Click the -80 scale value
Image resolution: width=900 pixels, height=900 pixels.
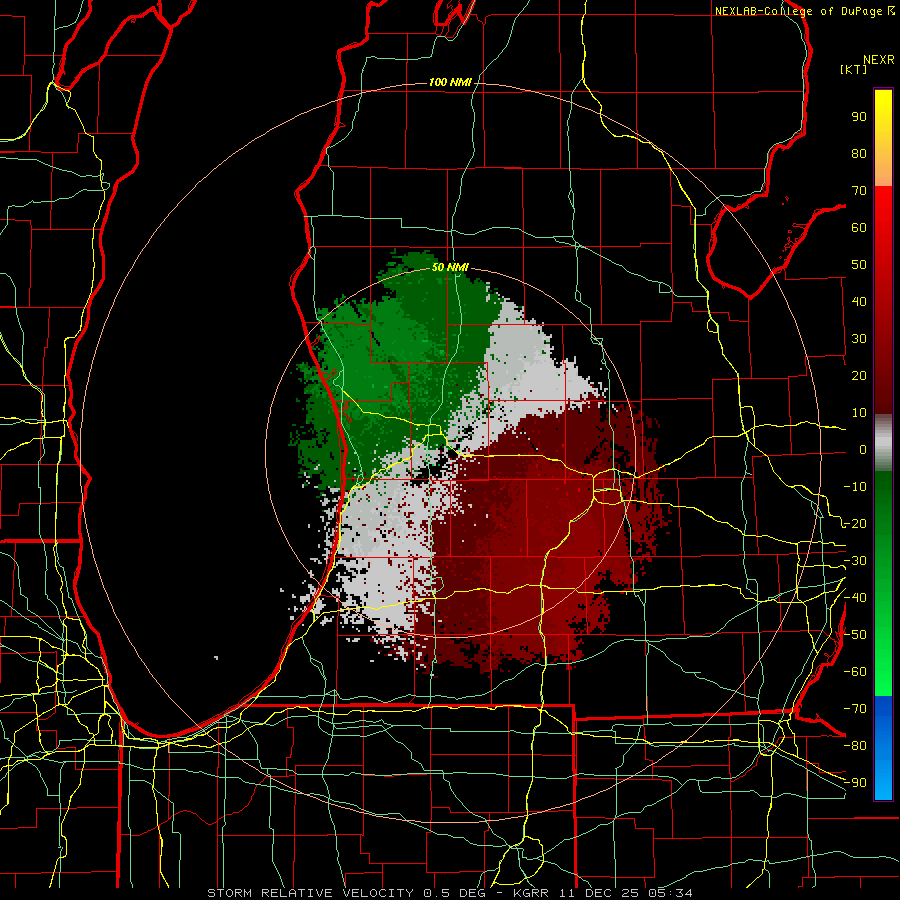pyautogui.click(x=855, y=746)
